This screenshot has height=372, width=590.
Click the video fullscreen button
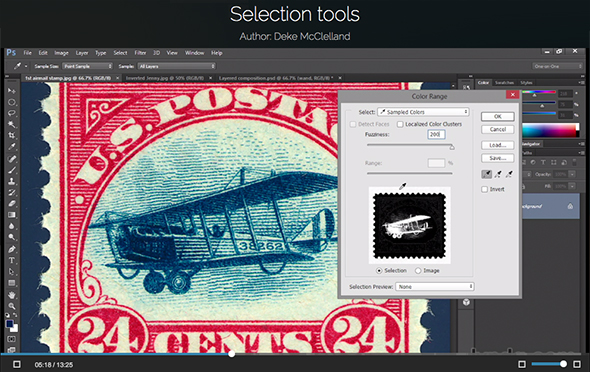point(577,364)
